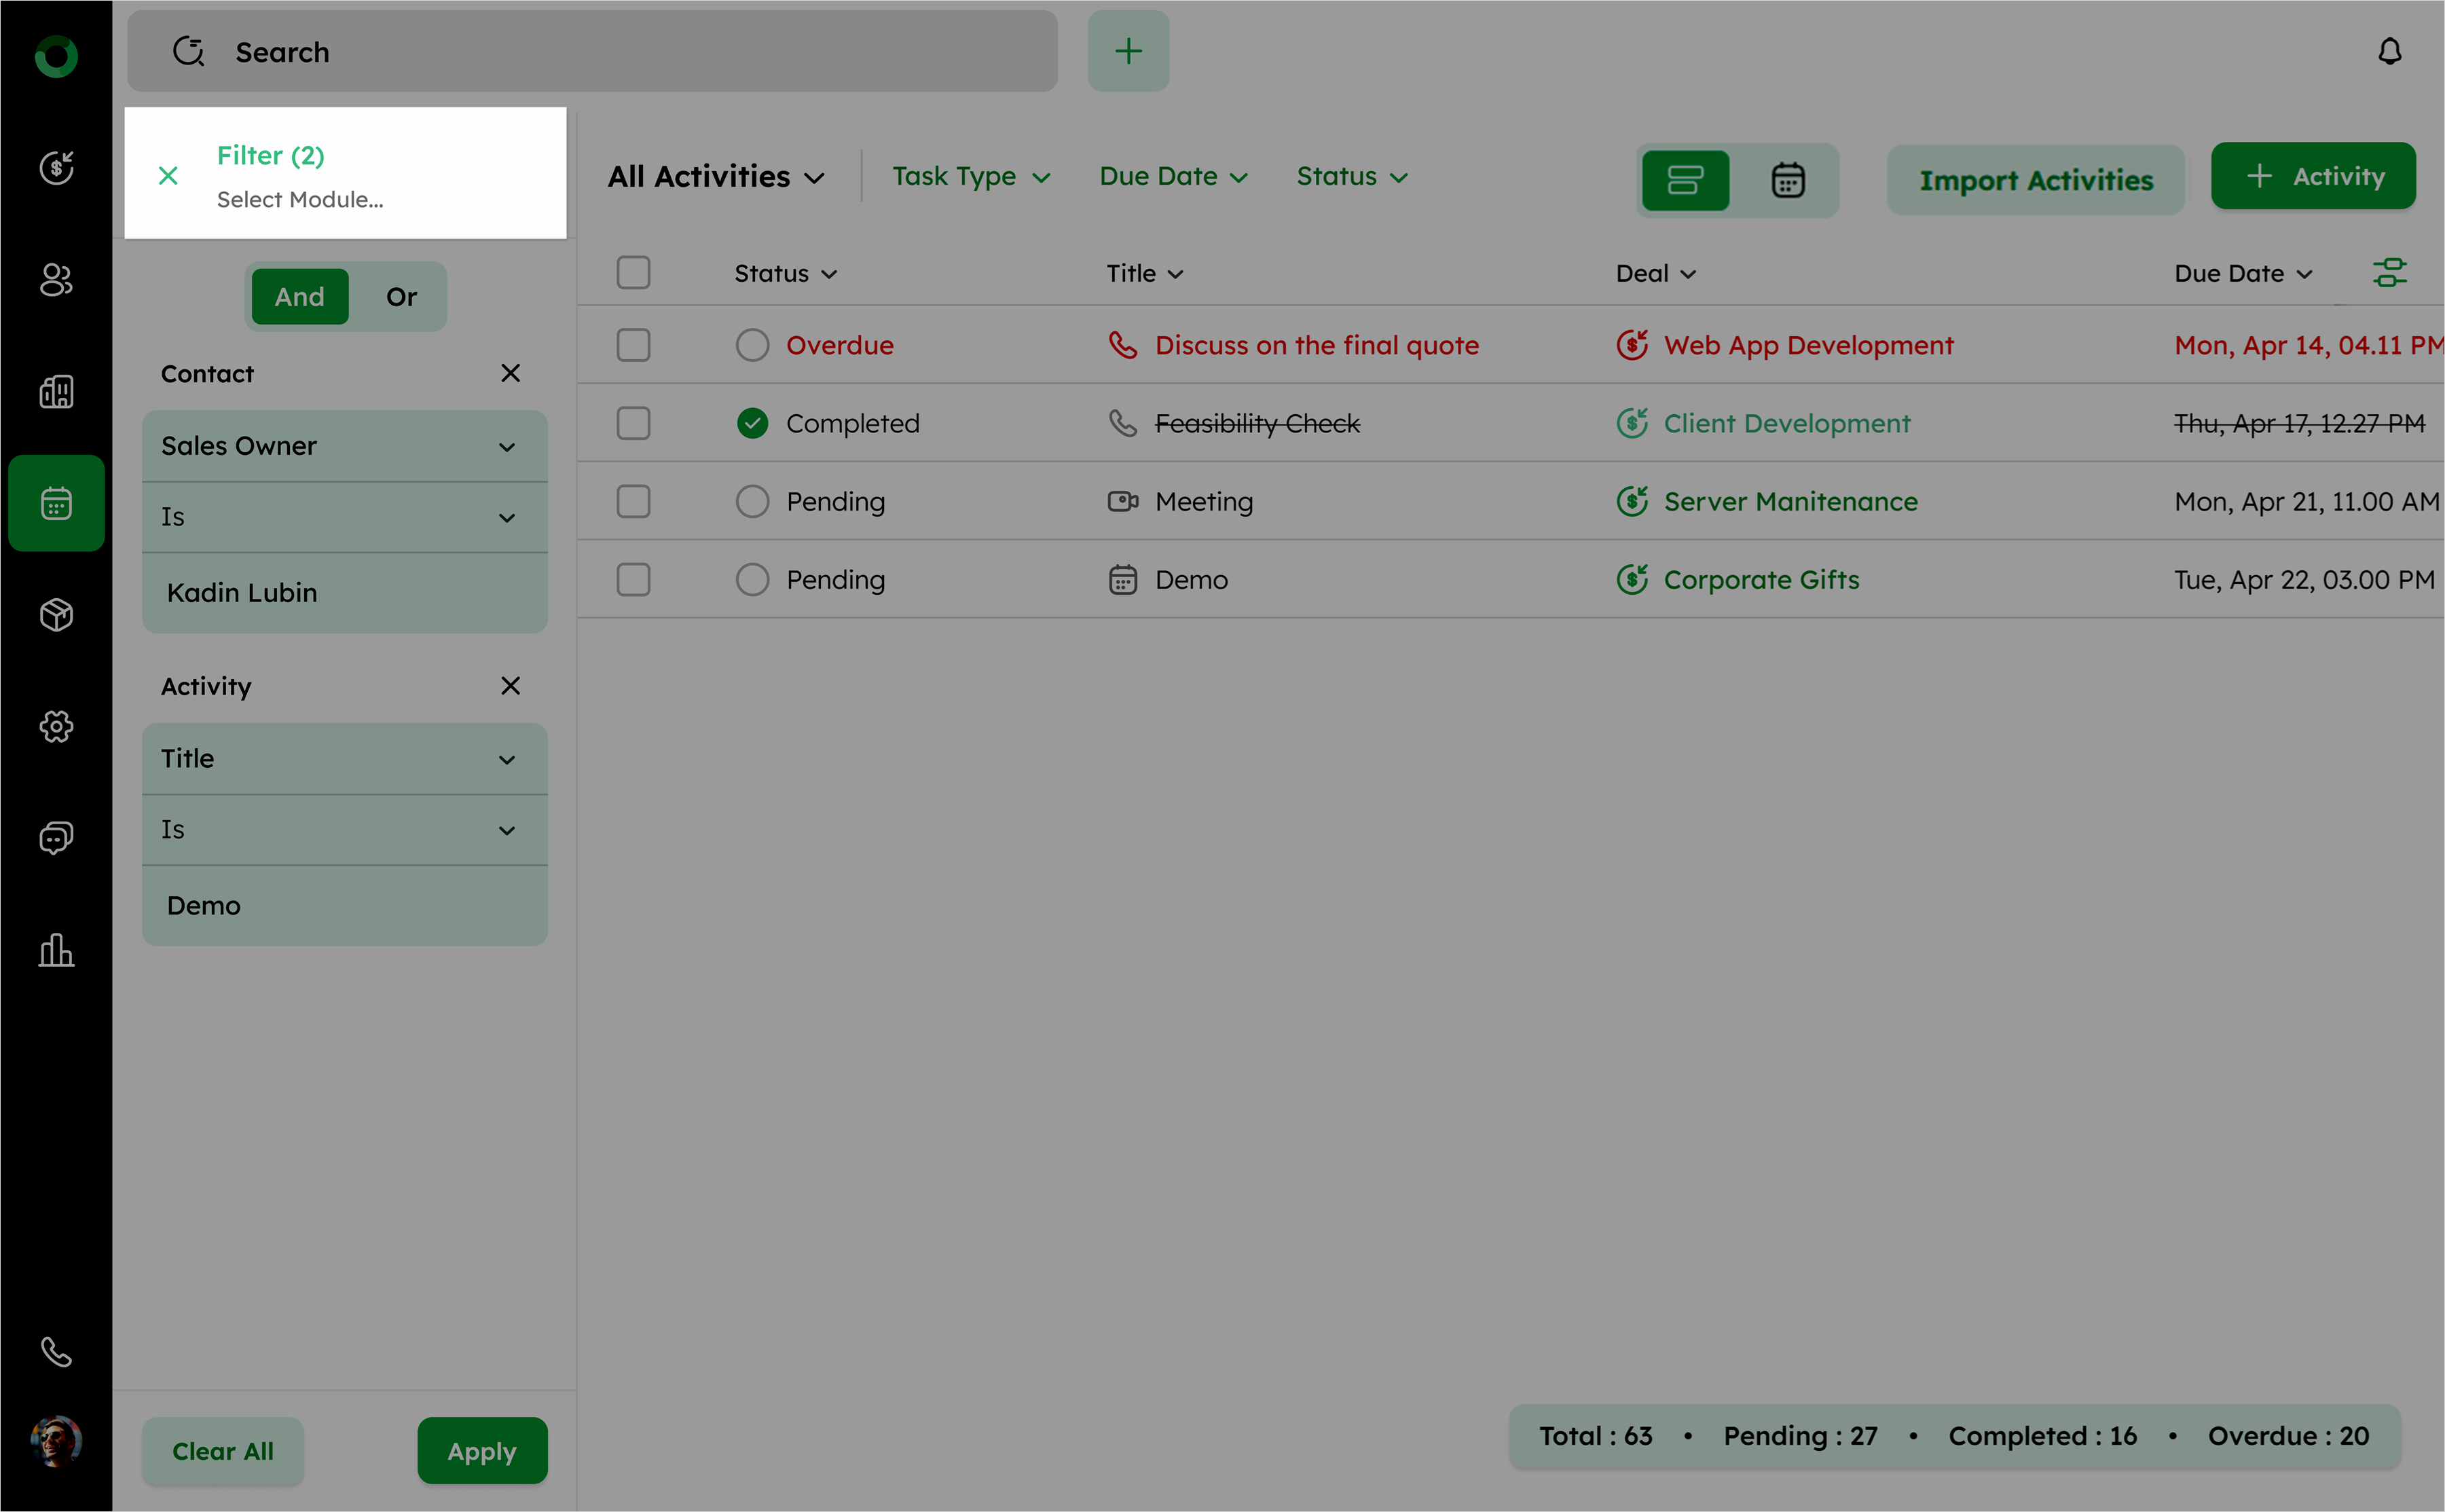
Task: Expand the Sales Owner field dropdown
Action: [x=344, y=446]
